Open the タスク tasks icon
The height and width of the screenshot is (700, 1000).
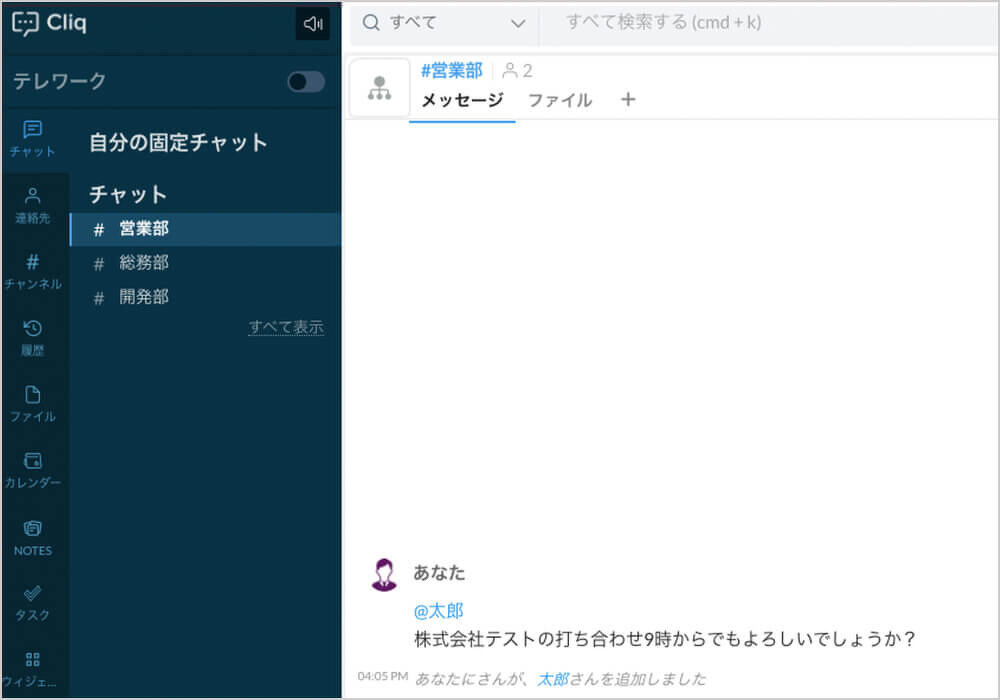point(33,602)
